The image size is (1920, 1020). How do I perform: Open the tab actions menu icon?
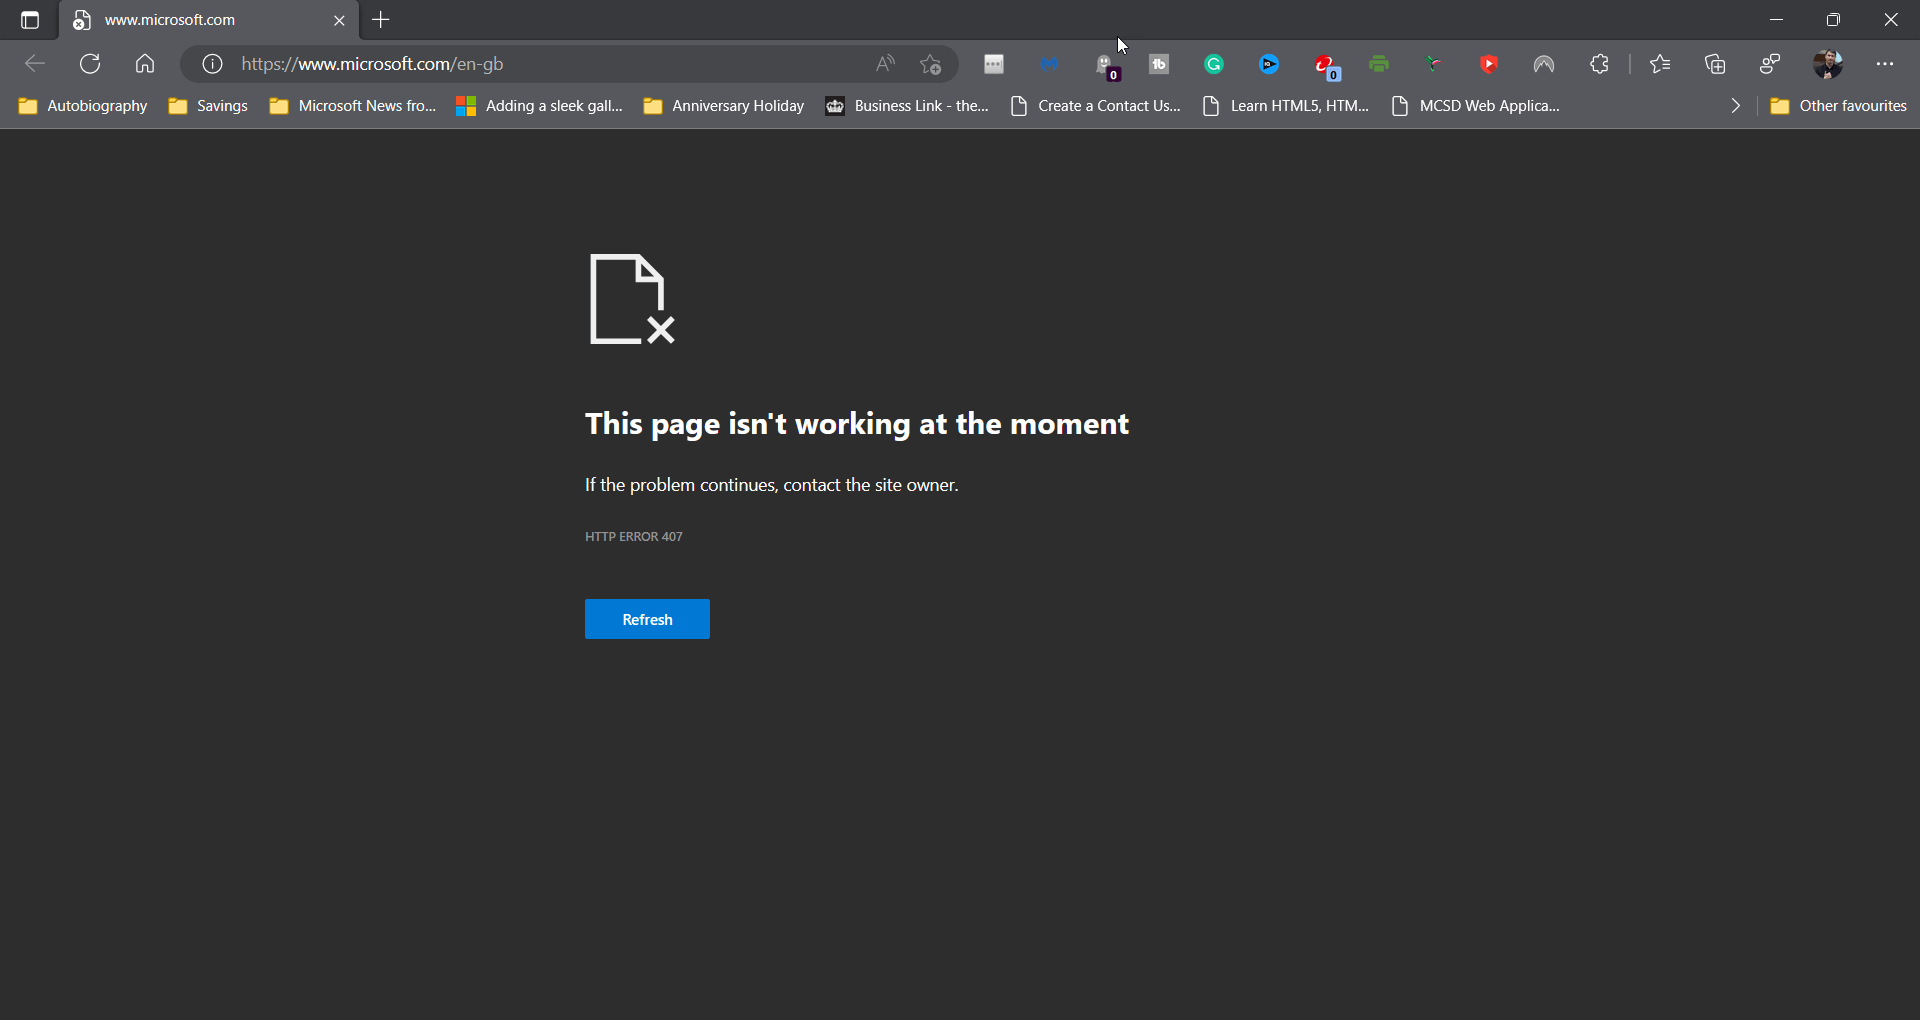[x=30, y=20]
